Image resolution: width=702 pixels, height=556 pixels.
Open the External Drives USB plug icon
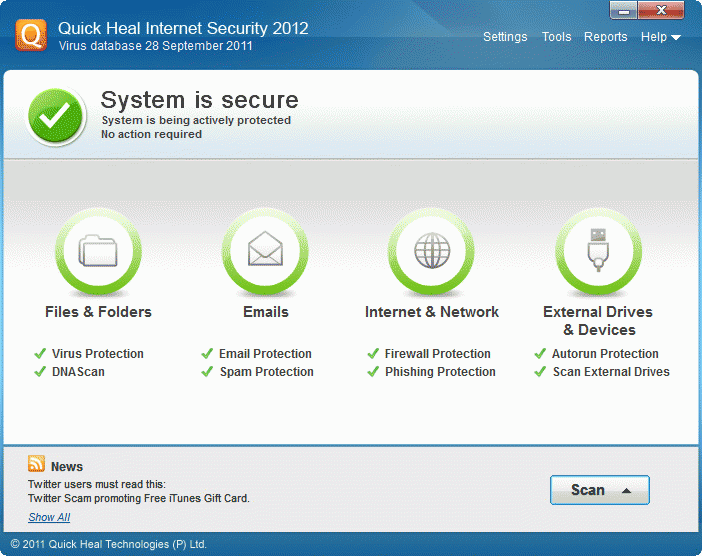tap(598, 252)
